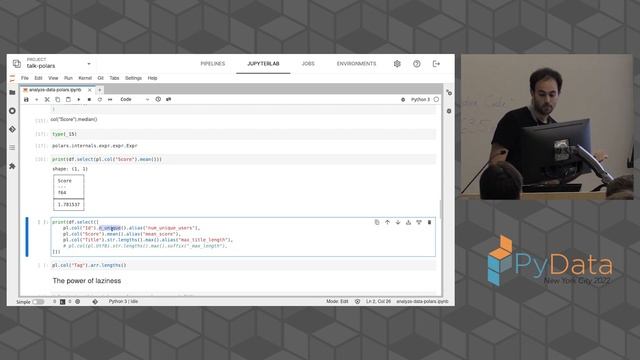The image size is (640, 360).
Task: Click the project pipeline icon at top left
Action: click(x=17, y=64)
